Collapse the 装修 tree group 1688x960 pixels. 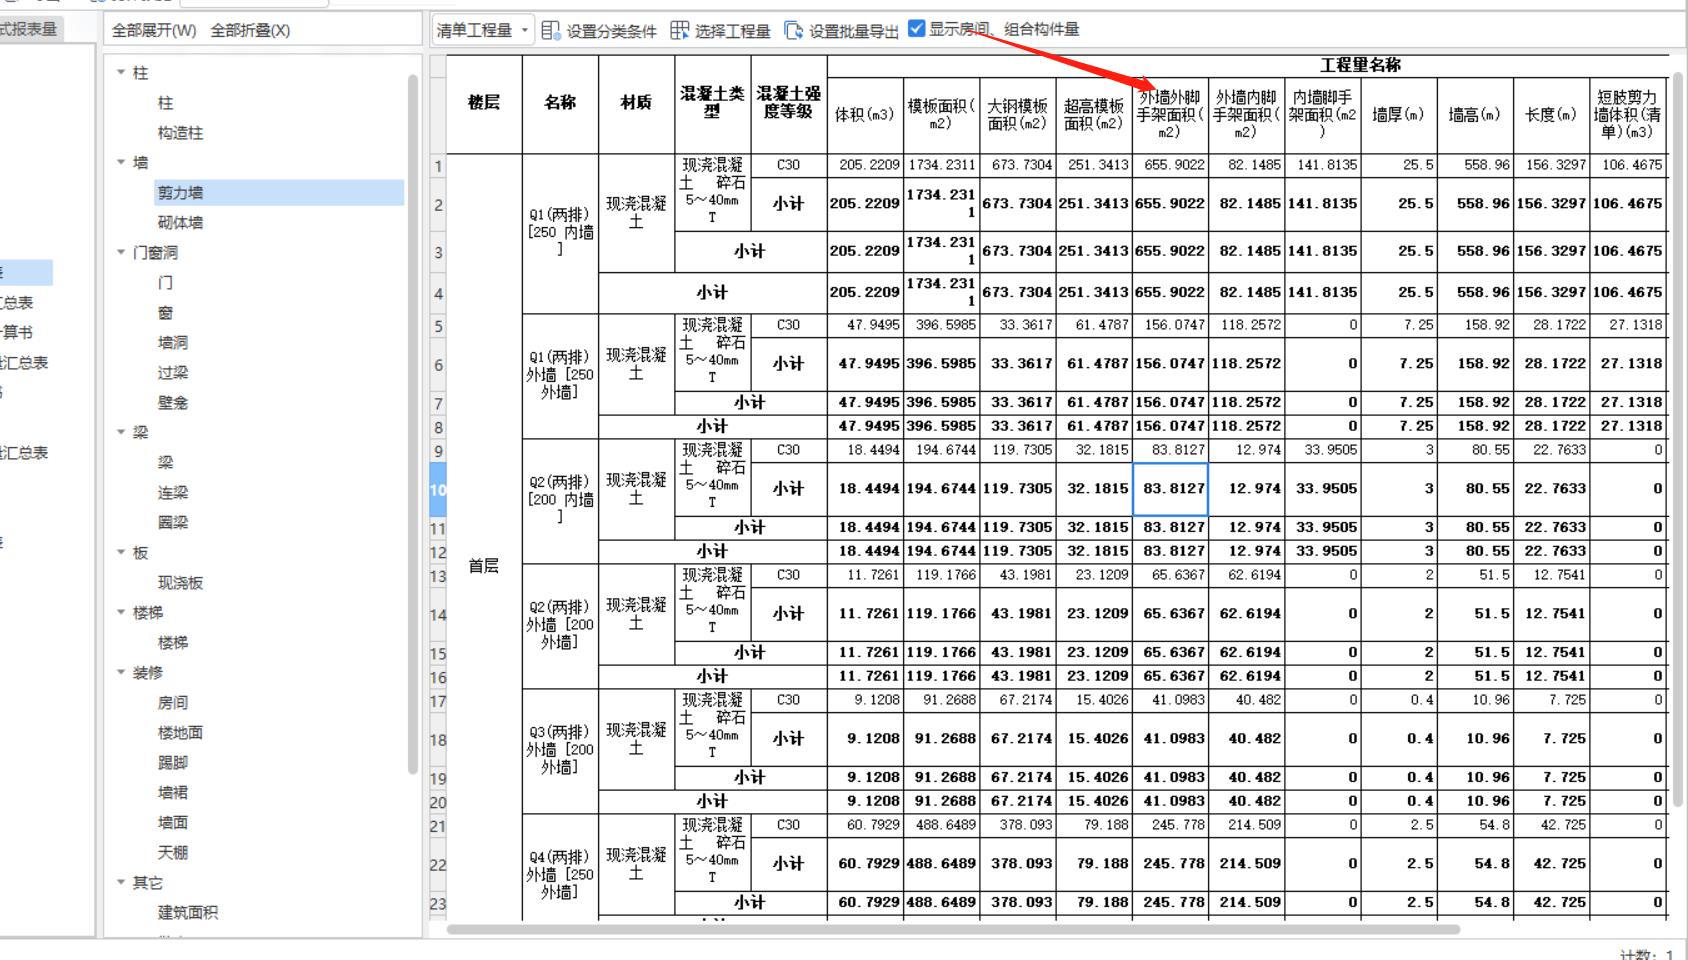121,672
